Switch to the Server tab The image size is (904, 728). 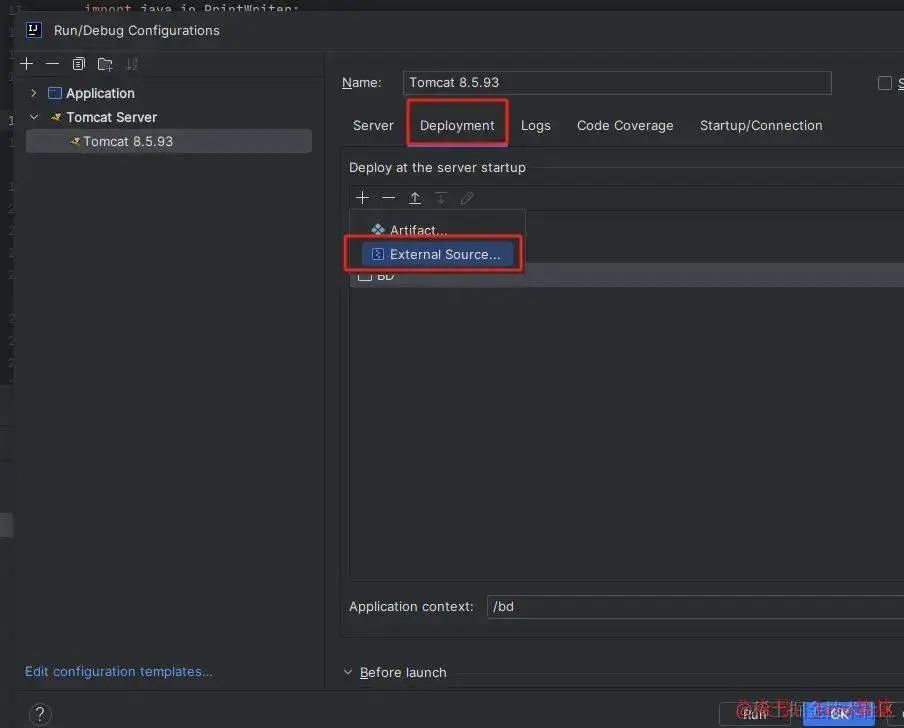tap(373, 126)
